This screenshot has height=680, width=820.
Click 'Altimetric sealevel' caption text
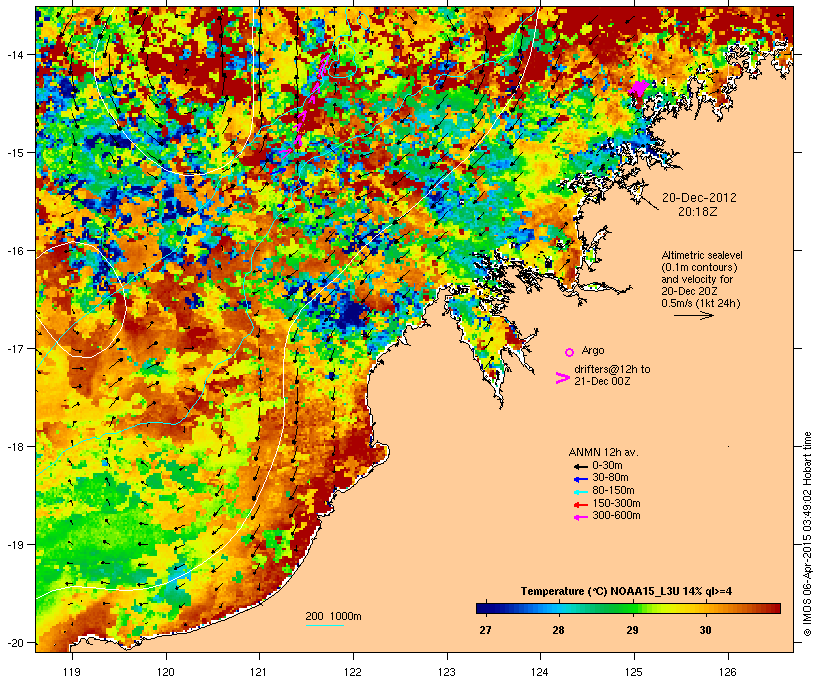pyautogui.click(x=702, y=255)
